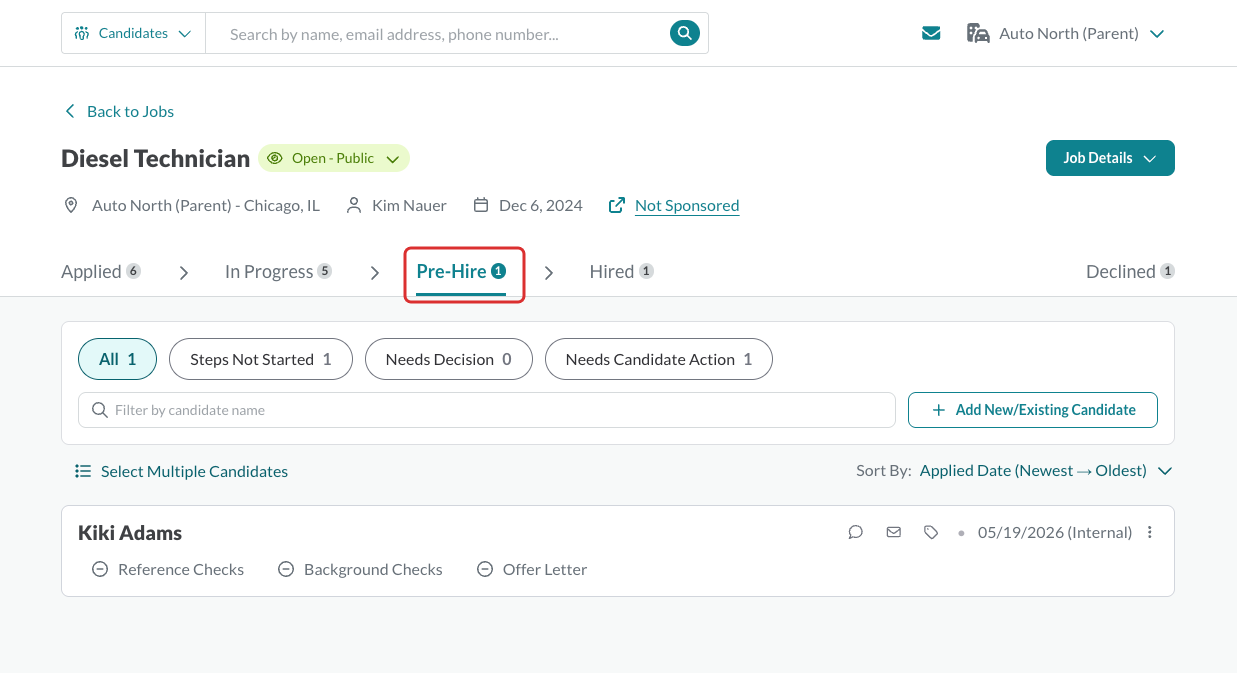The height and width of the screenshot is (673, 1237).
Task: Click the teal search magnifier button
Action: 684,33
